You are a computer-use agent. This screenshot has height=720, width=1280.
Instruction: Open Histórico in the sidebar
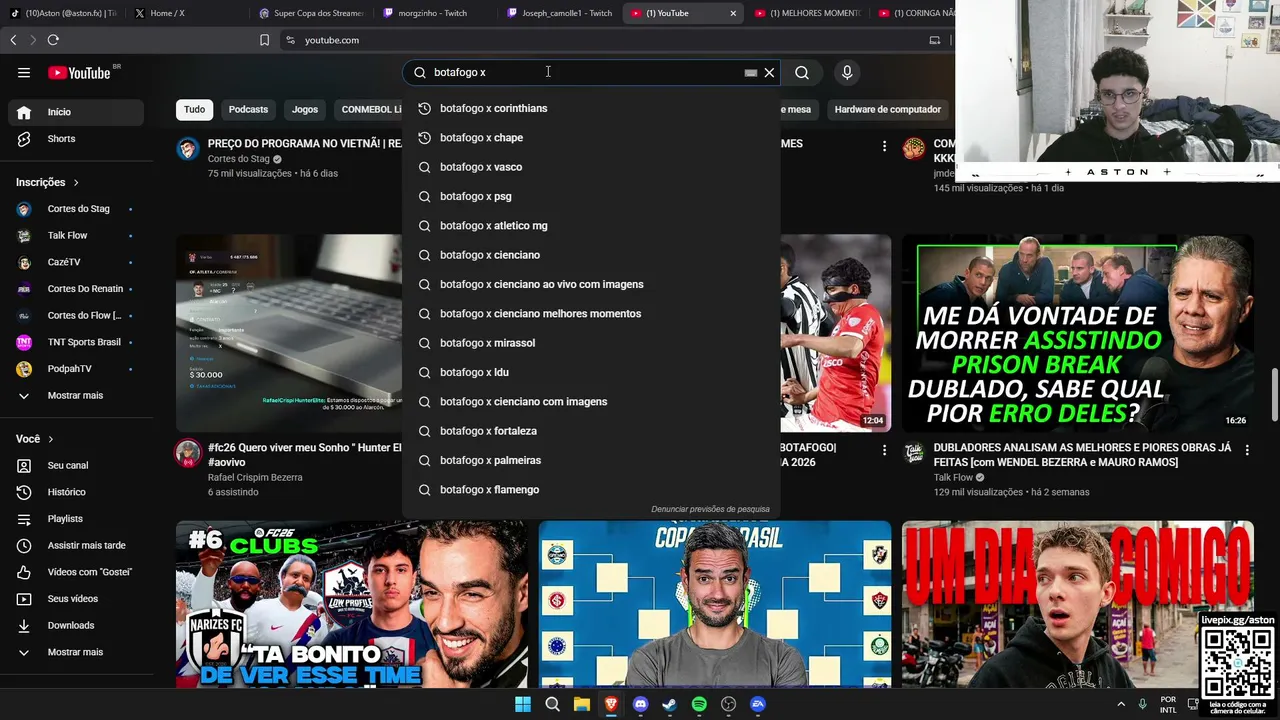76,492
